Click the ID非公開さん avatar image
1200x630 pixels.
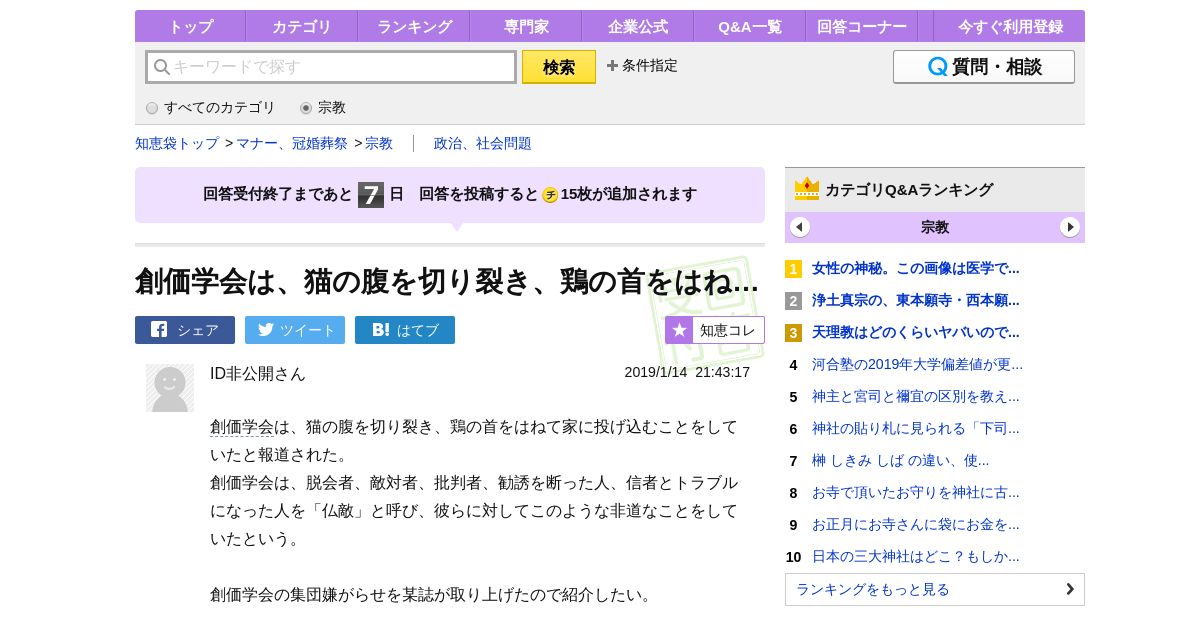point(170,388)
